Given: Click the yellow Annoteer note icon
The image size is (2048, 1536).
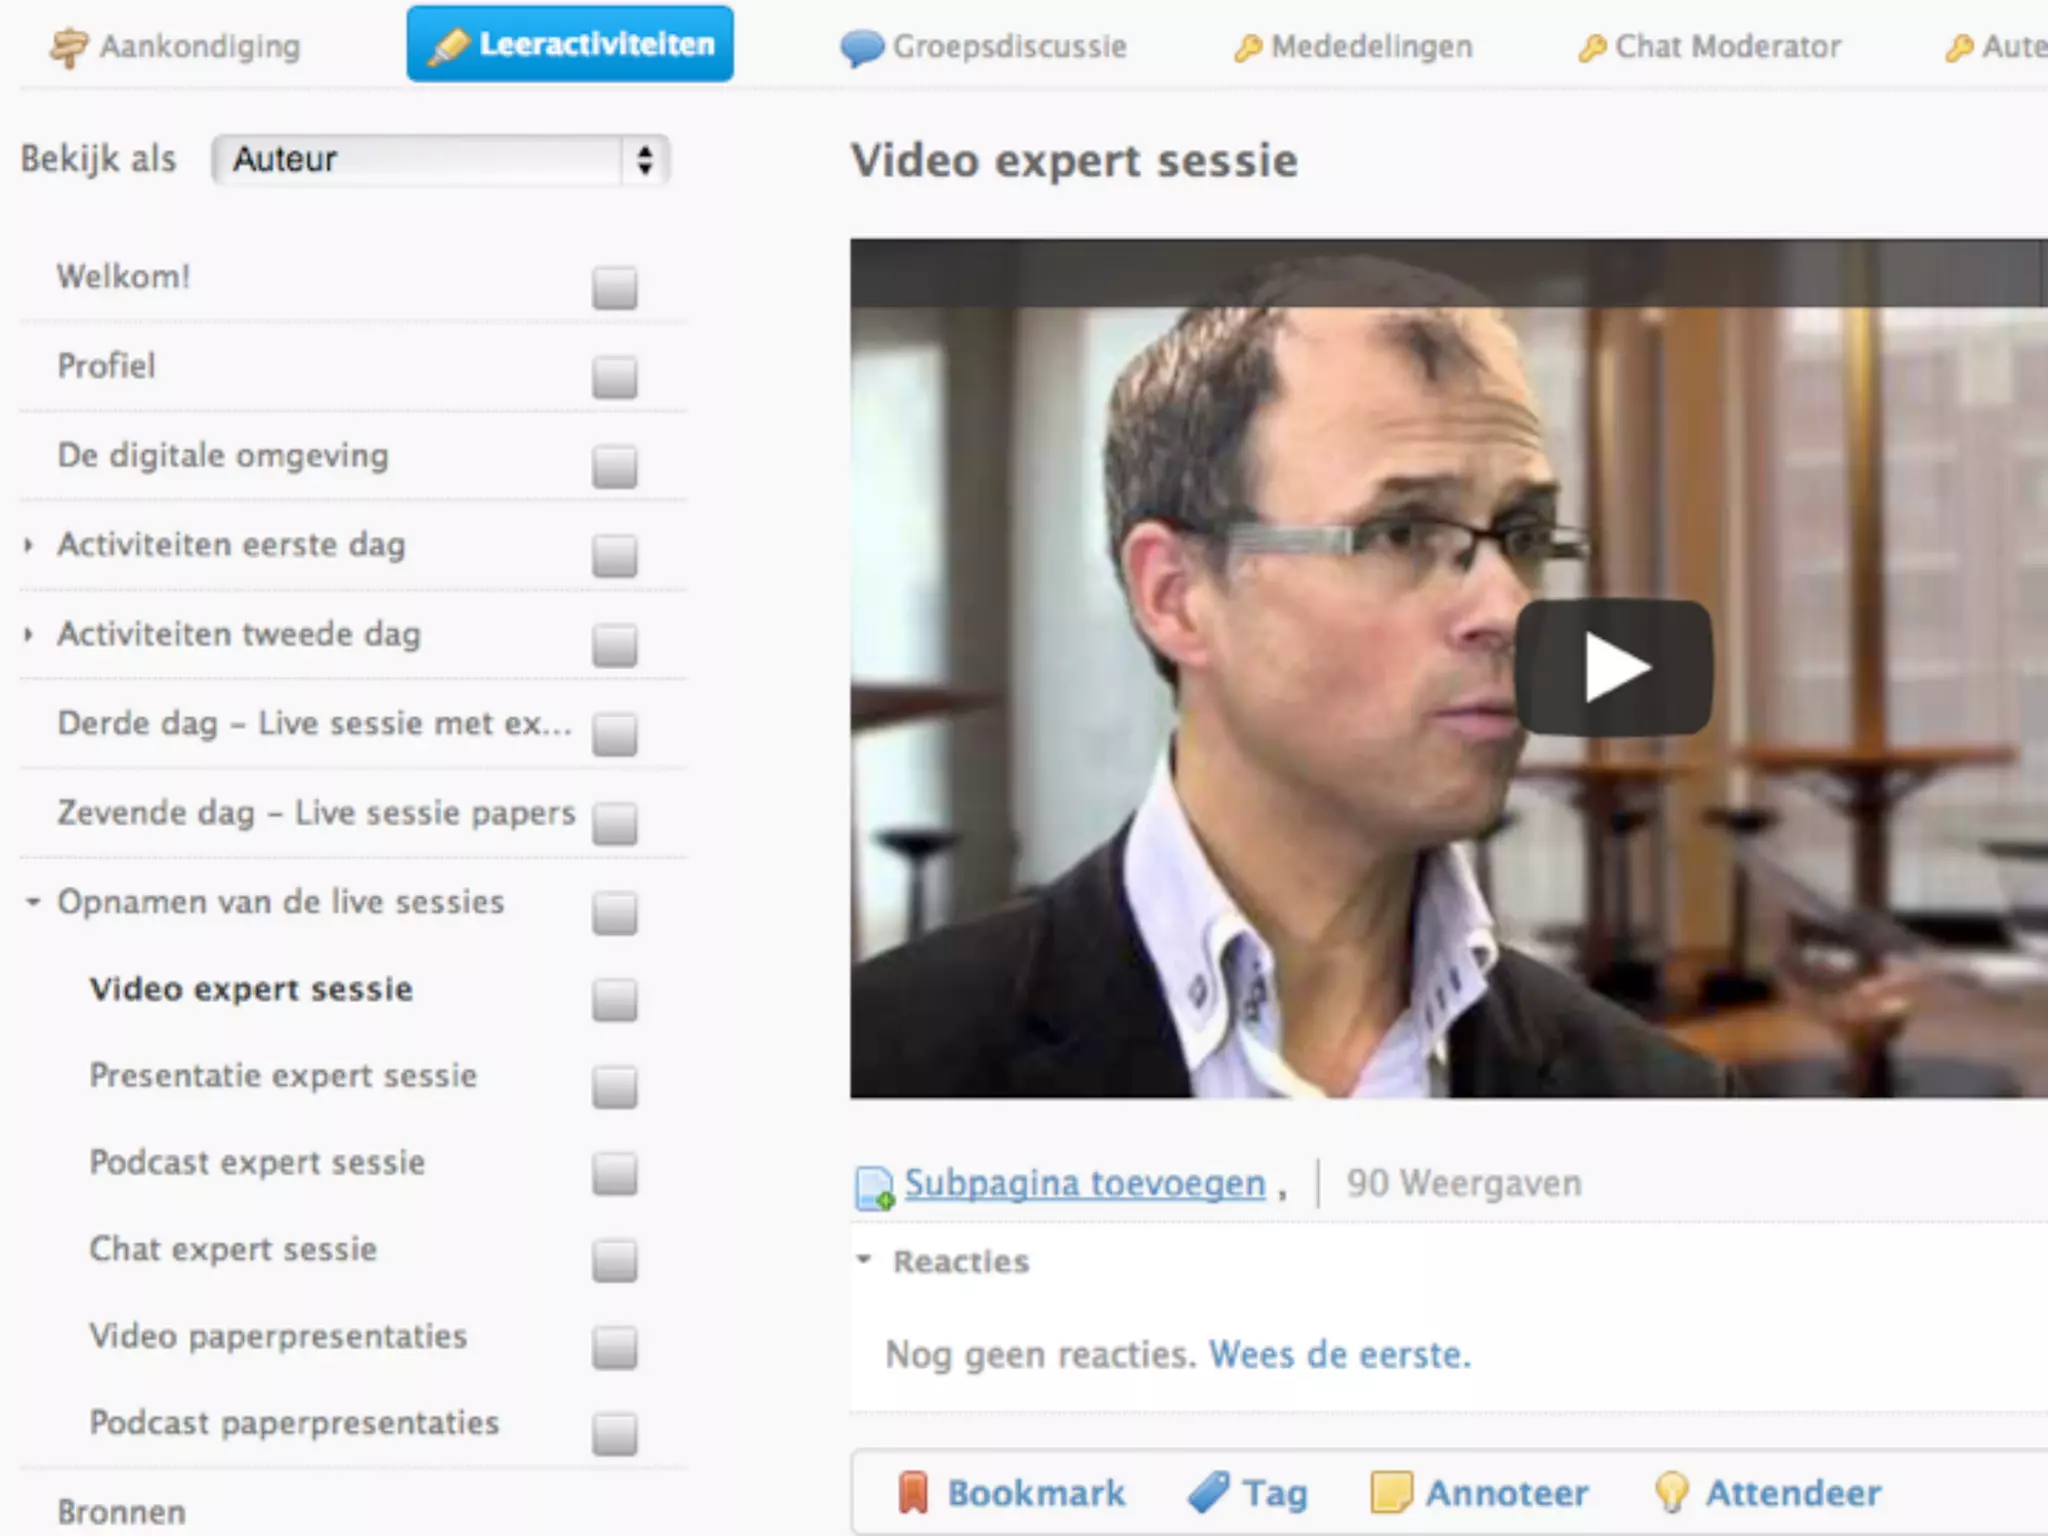Looking at the screenshot, I should (1391, 1492).
